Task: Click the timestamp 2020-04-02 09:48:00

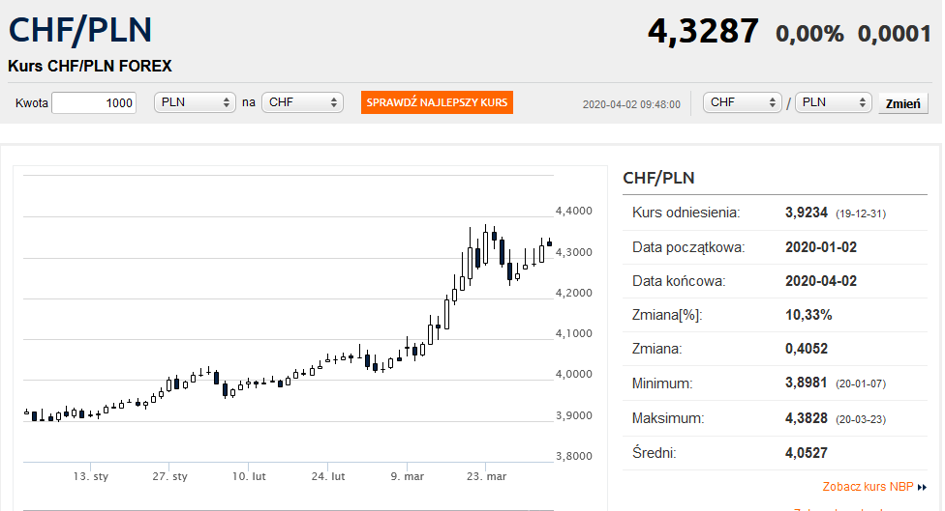Action: click(631, 104)
